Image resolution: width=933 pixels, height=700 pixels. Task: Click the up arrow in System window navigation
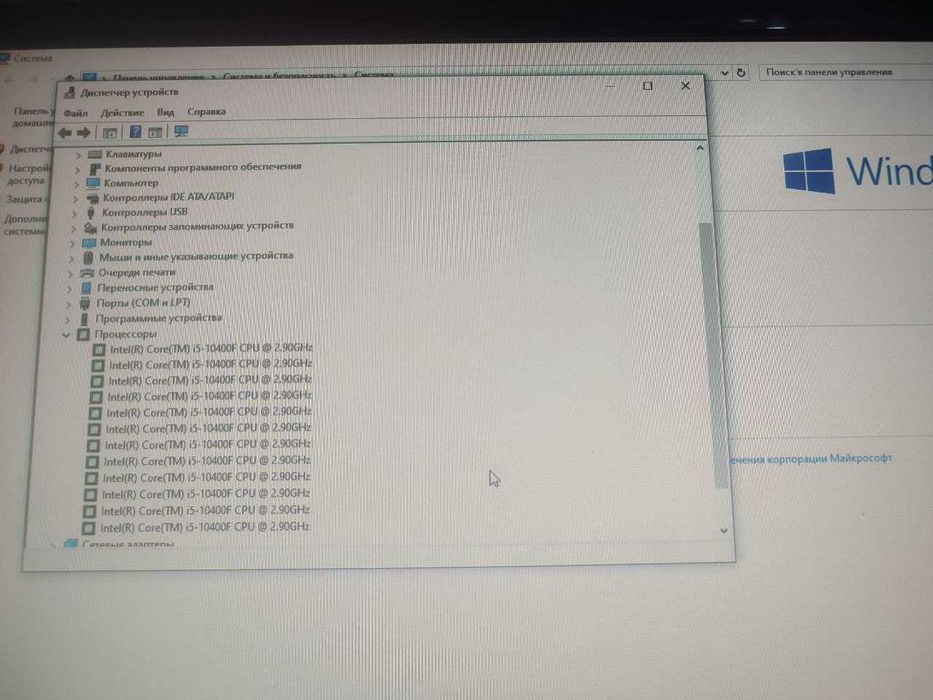click(70, 77)
